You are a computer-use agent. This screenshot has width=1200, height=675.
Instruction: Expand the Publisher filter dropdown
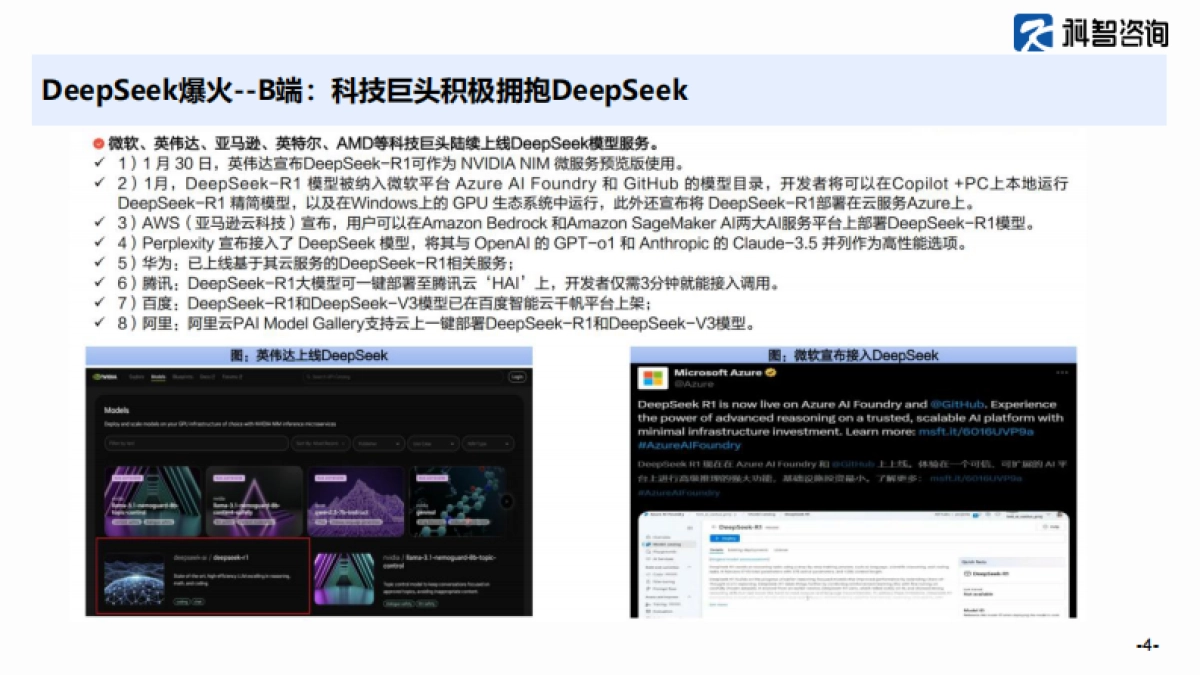(377, 443)
